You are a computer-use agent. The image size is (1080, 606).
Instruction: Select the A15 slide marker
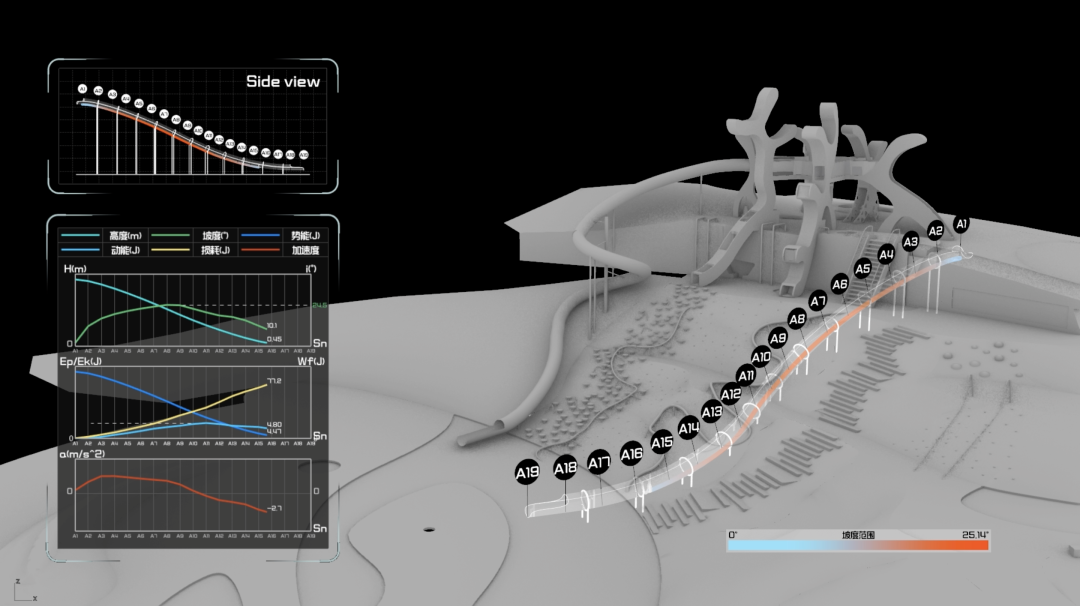(x=661, y=443)
